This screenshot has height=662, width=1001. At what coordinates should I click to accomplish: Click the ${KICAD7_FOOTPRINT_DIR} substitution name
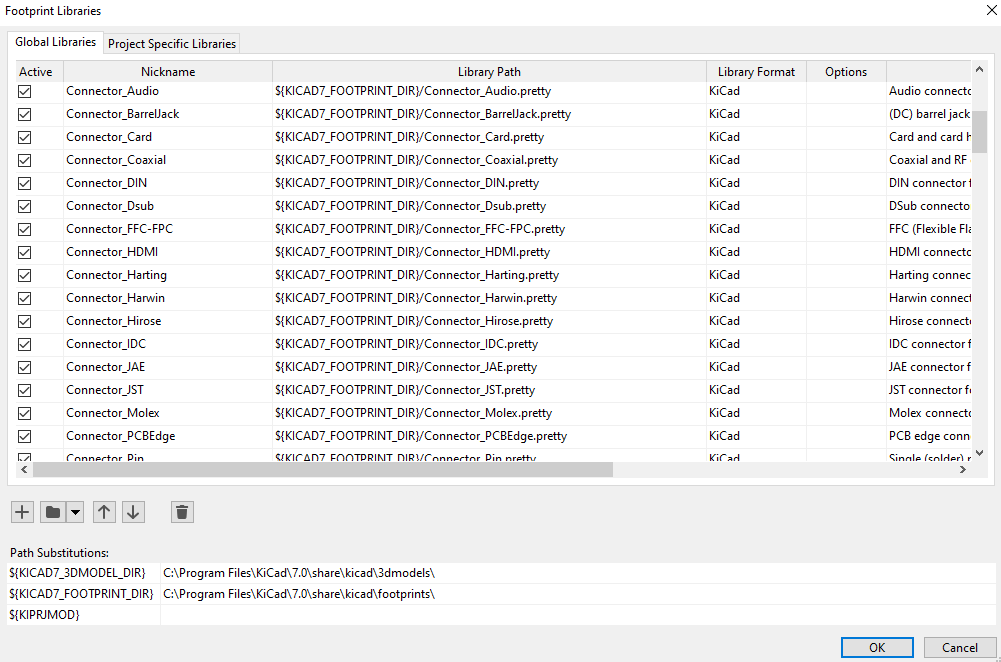pos(84,594)
